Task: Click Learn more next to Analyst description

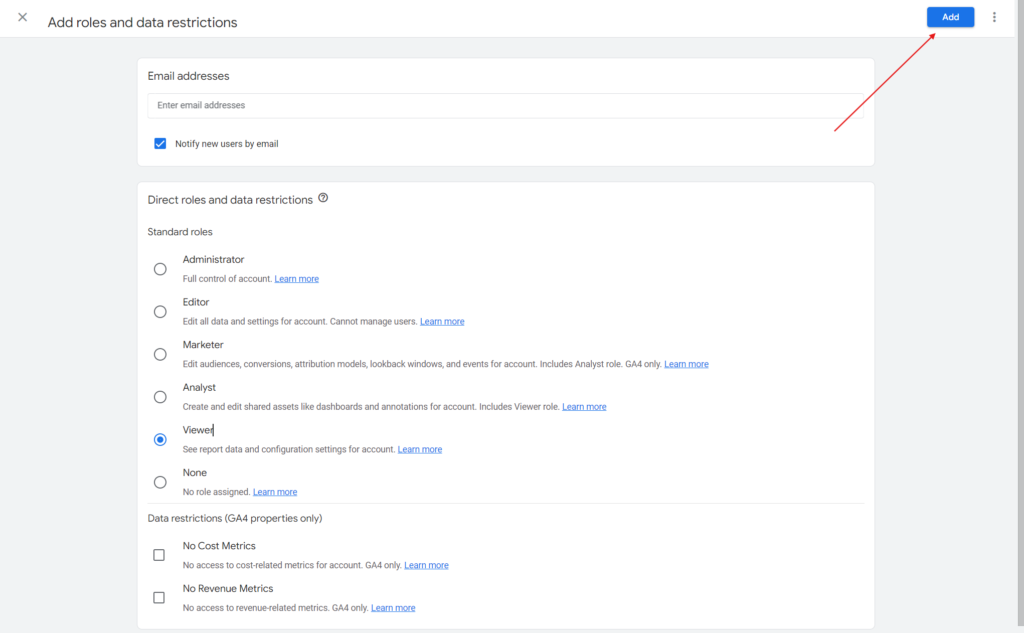Action: point(584,407)
